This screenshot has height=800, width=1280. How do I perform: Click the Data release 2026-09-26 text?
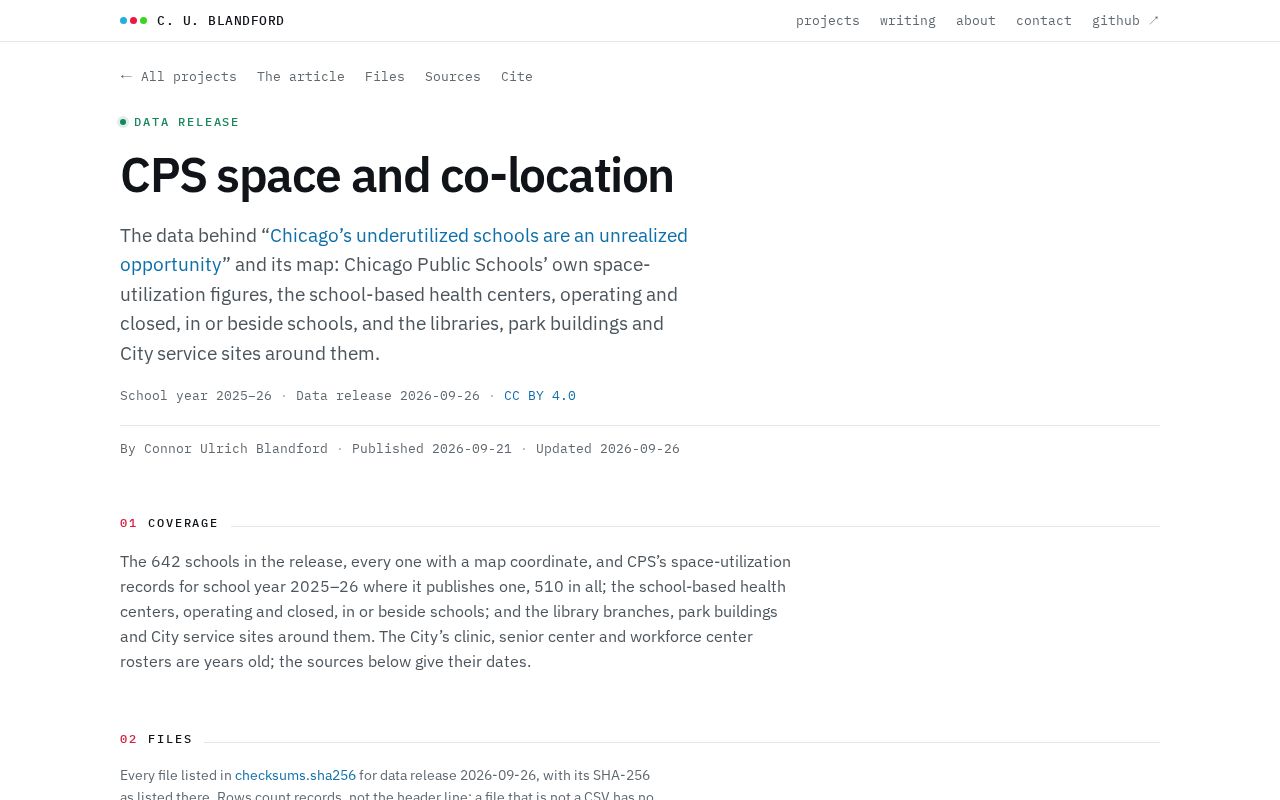tap(388, 395)
